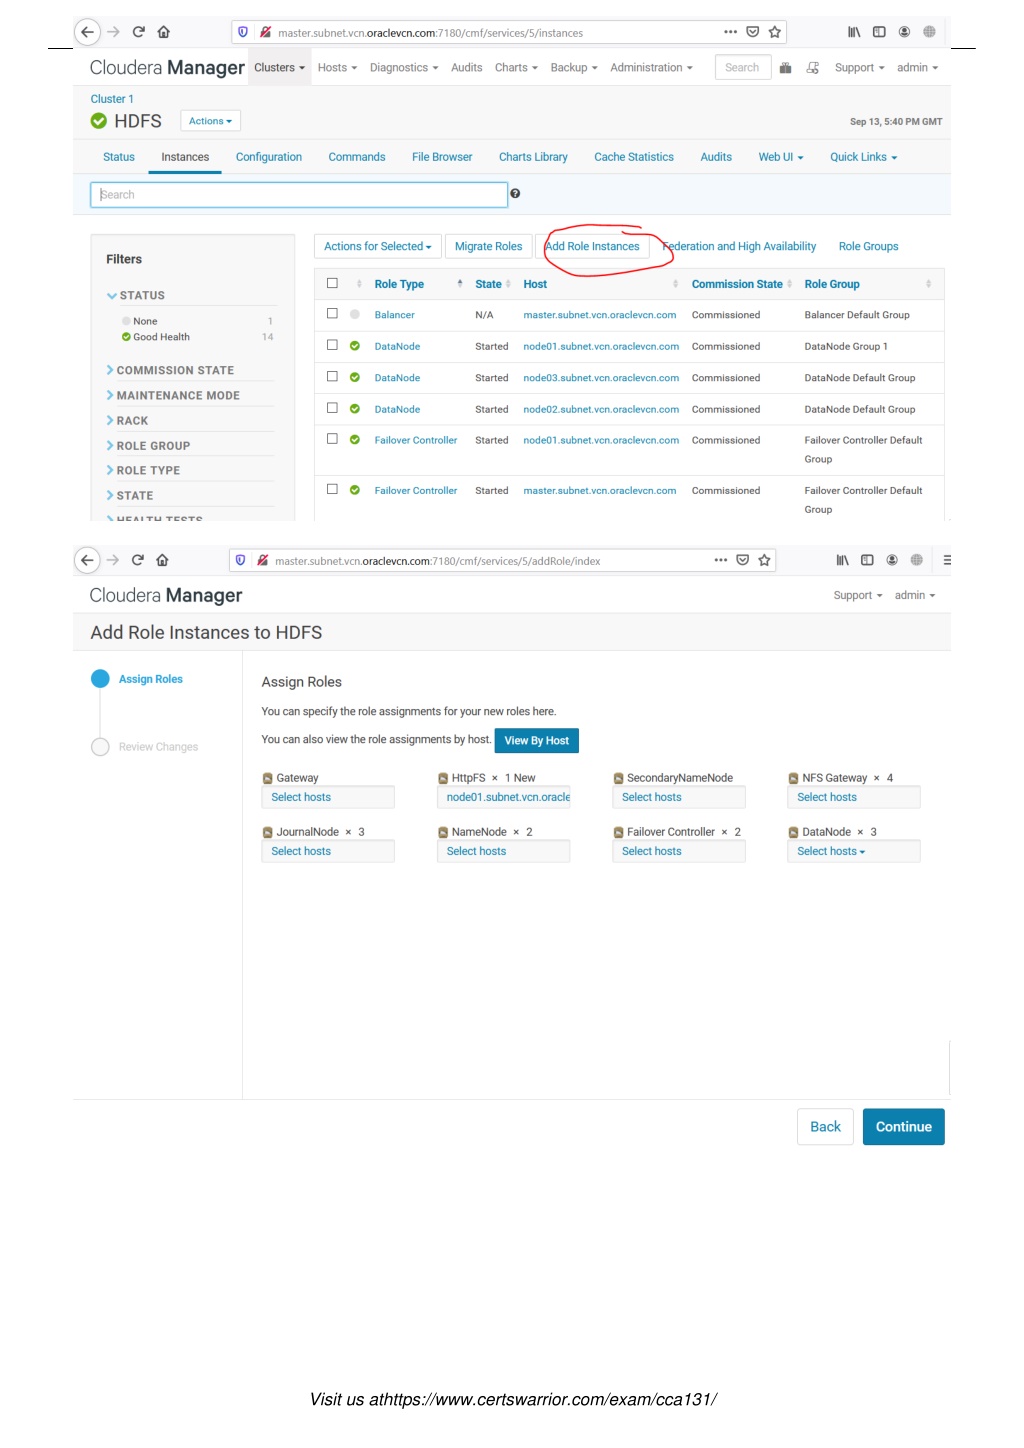
Task: Collapse the Status filter section
Action: tap(136, 295)
